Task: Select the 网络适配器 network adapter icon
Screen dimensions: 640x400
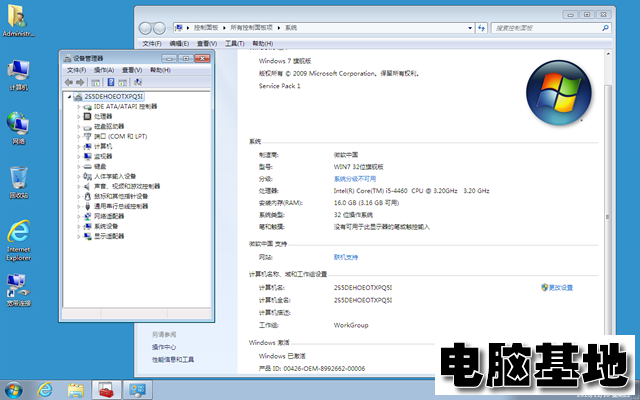Action: (87, 216)
